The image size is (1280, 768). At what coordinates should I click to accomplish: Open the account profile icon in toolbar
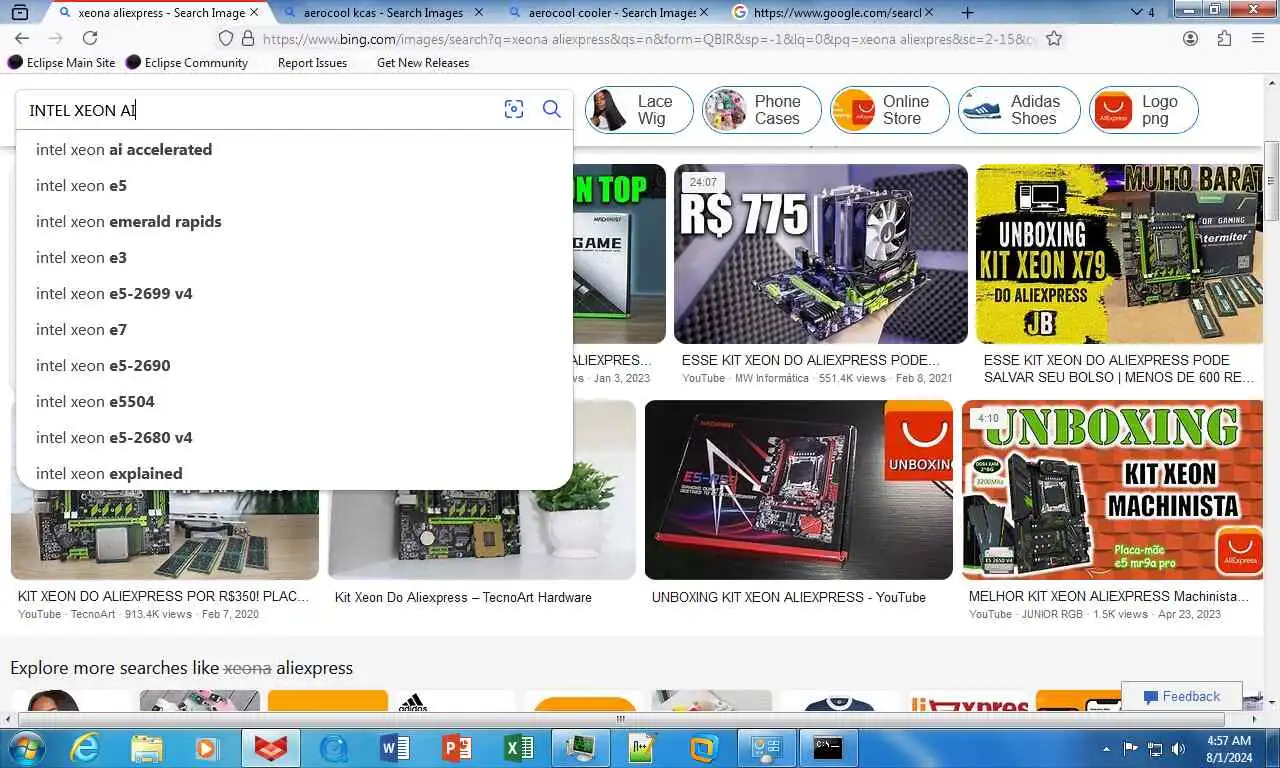1190,38
